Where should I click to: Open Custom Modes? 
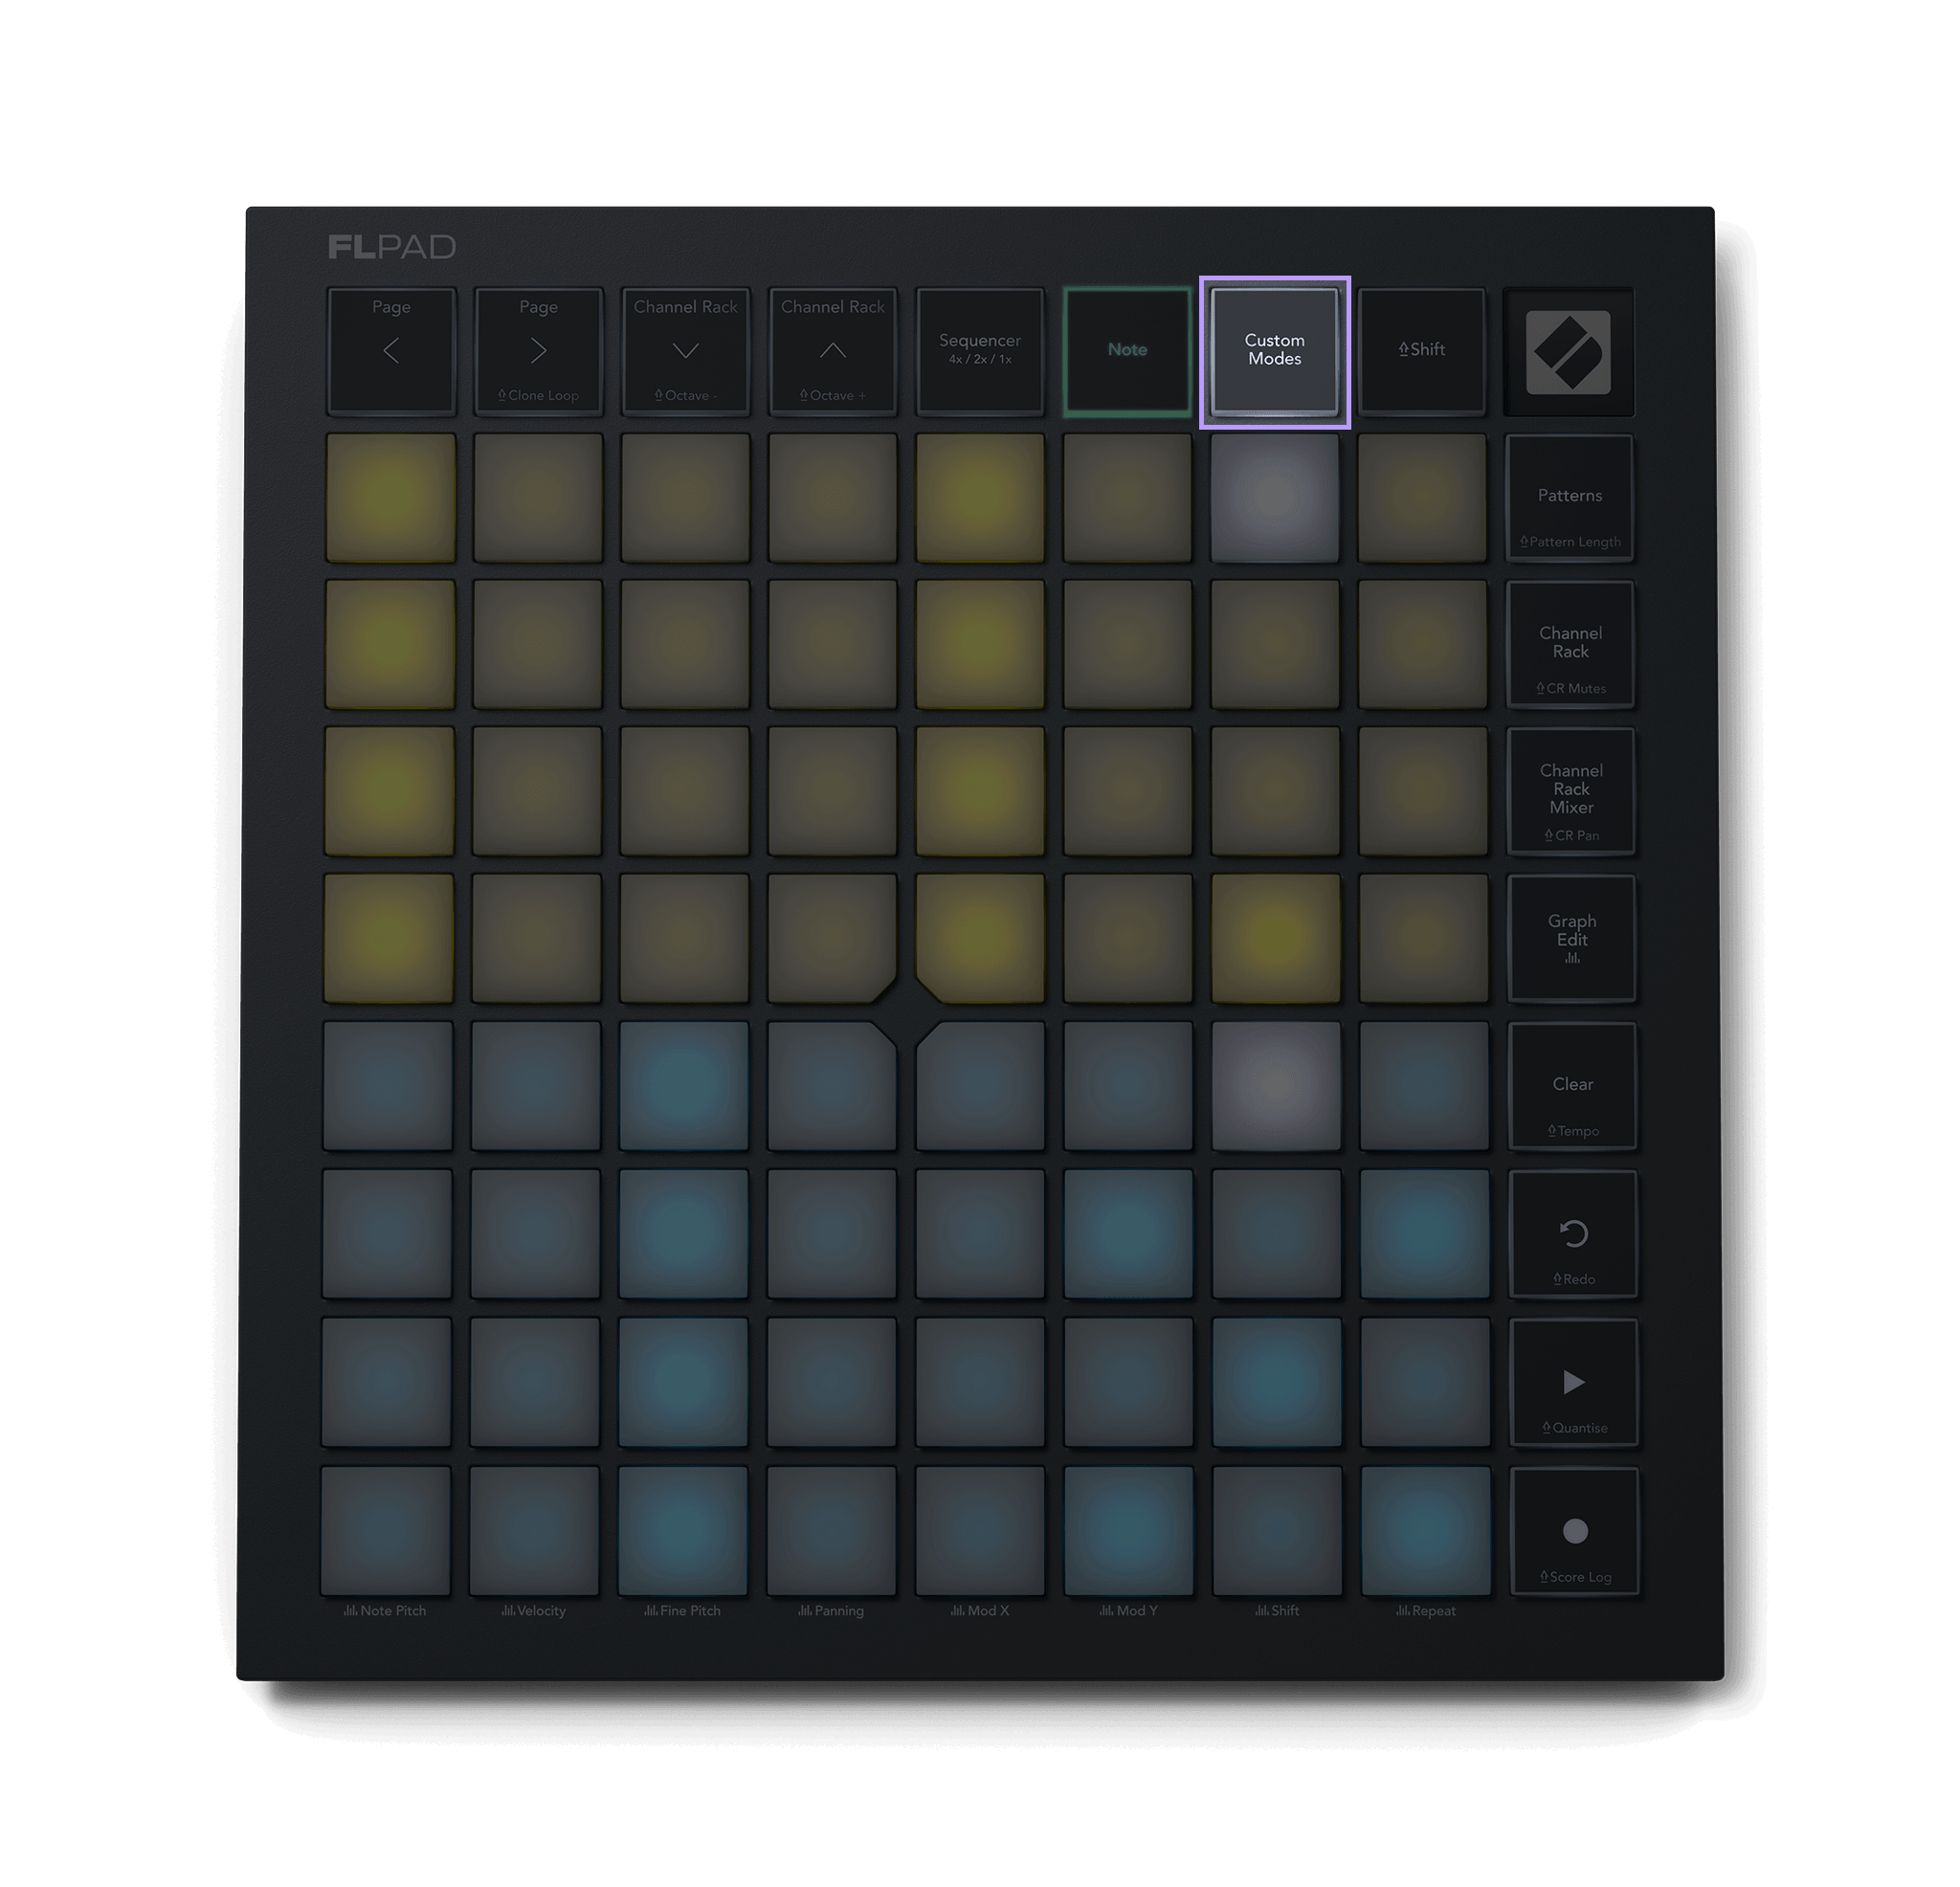1274,351
